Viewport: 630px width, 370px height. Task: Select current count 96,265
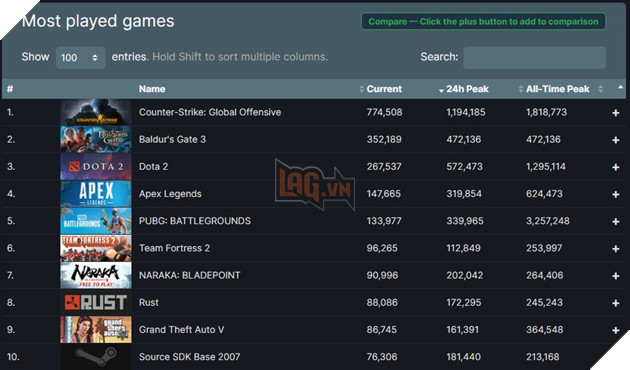click(x=382, y=248)
